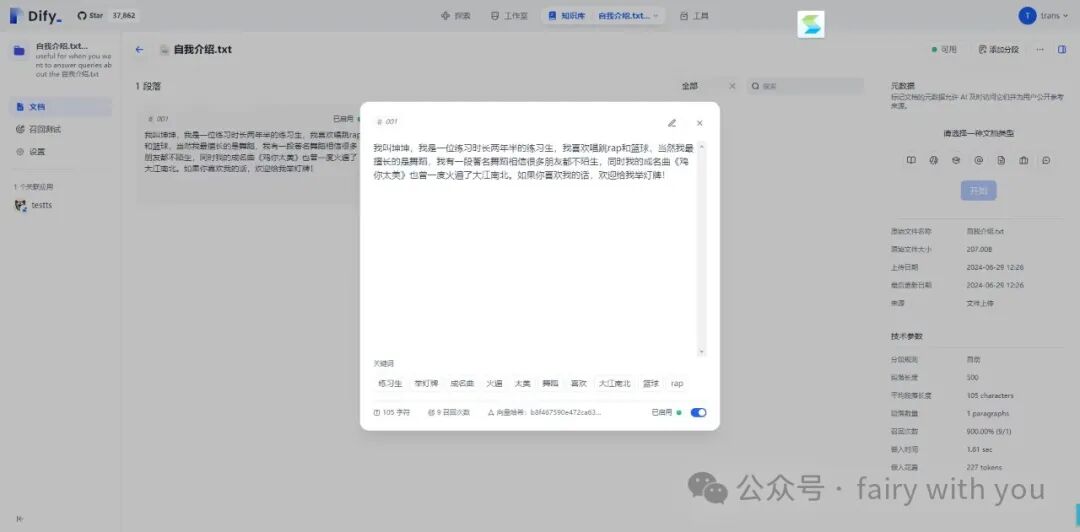Click the dialog text area scrollbar
The width and height of the screenshot is (1080, 532).
point(702,248)
